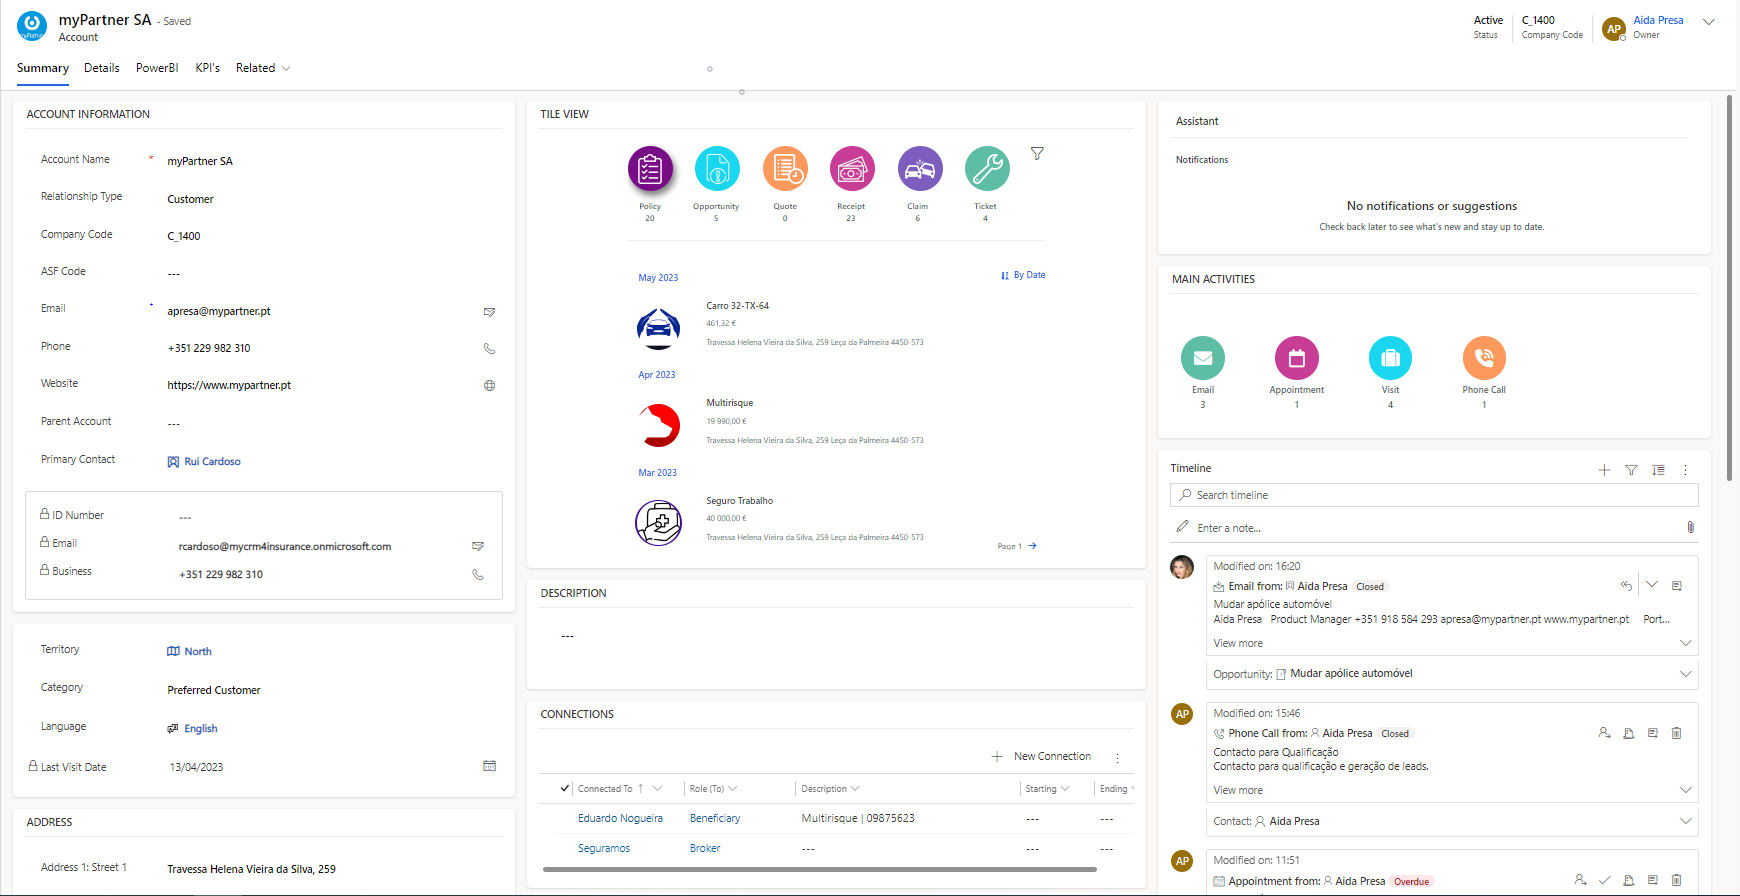Select the Claim tile icon
Screen dimensions: 1740x896
point(919,169)
